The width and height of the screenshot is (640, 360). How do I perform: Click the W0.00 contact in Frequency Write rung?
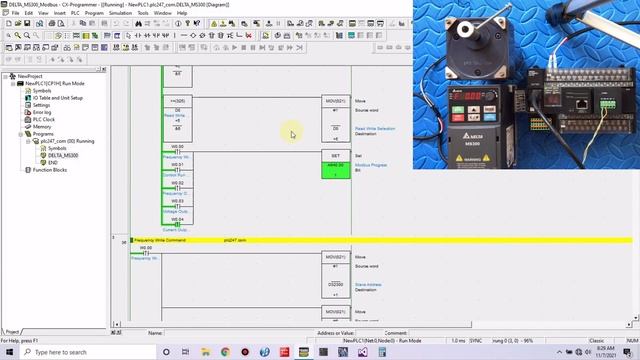tap(146, 253)
